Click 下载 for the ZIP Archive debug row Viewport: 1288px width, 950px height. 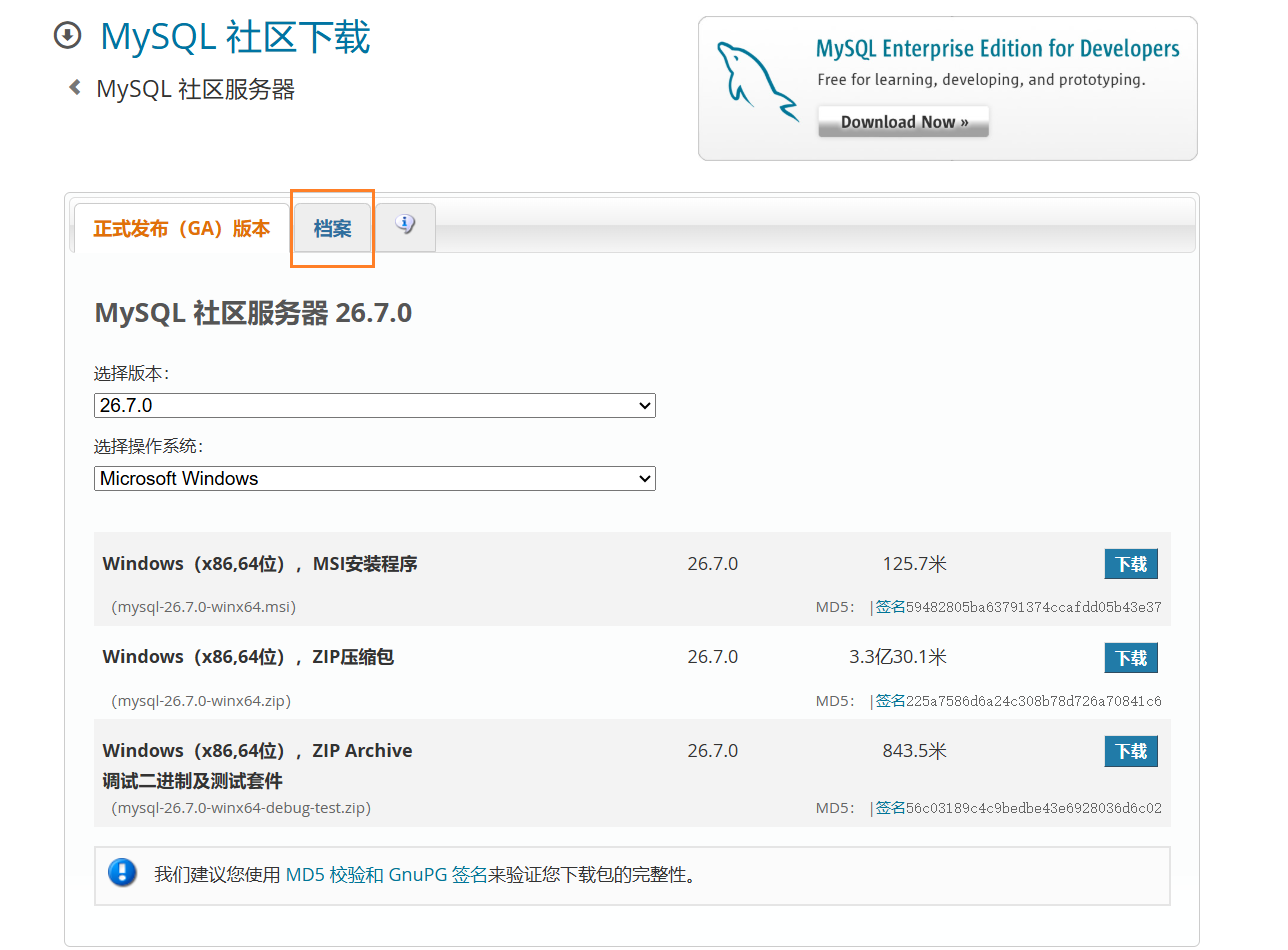pos(1131,751)
